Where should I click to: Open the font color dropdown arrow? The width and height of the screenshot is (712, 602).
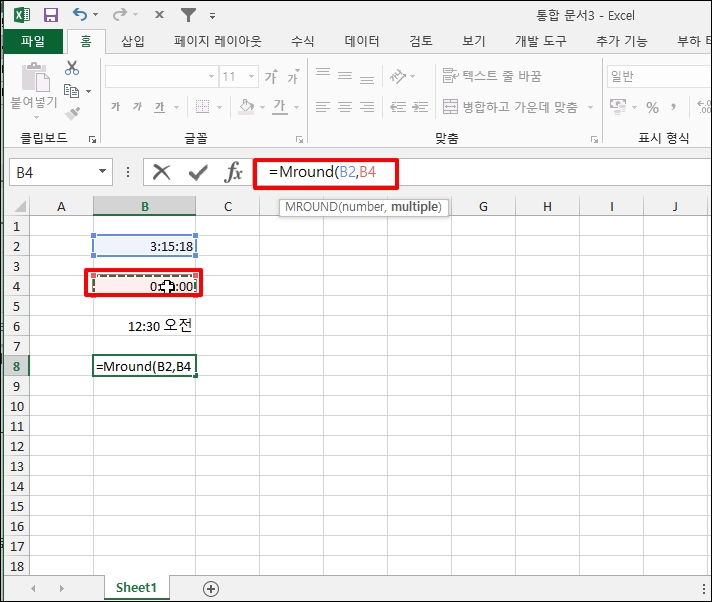point(297,108)
